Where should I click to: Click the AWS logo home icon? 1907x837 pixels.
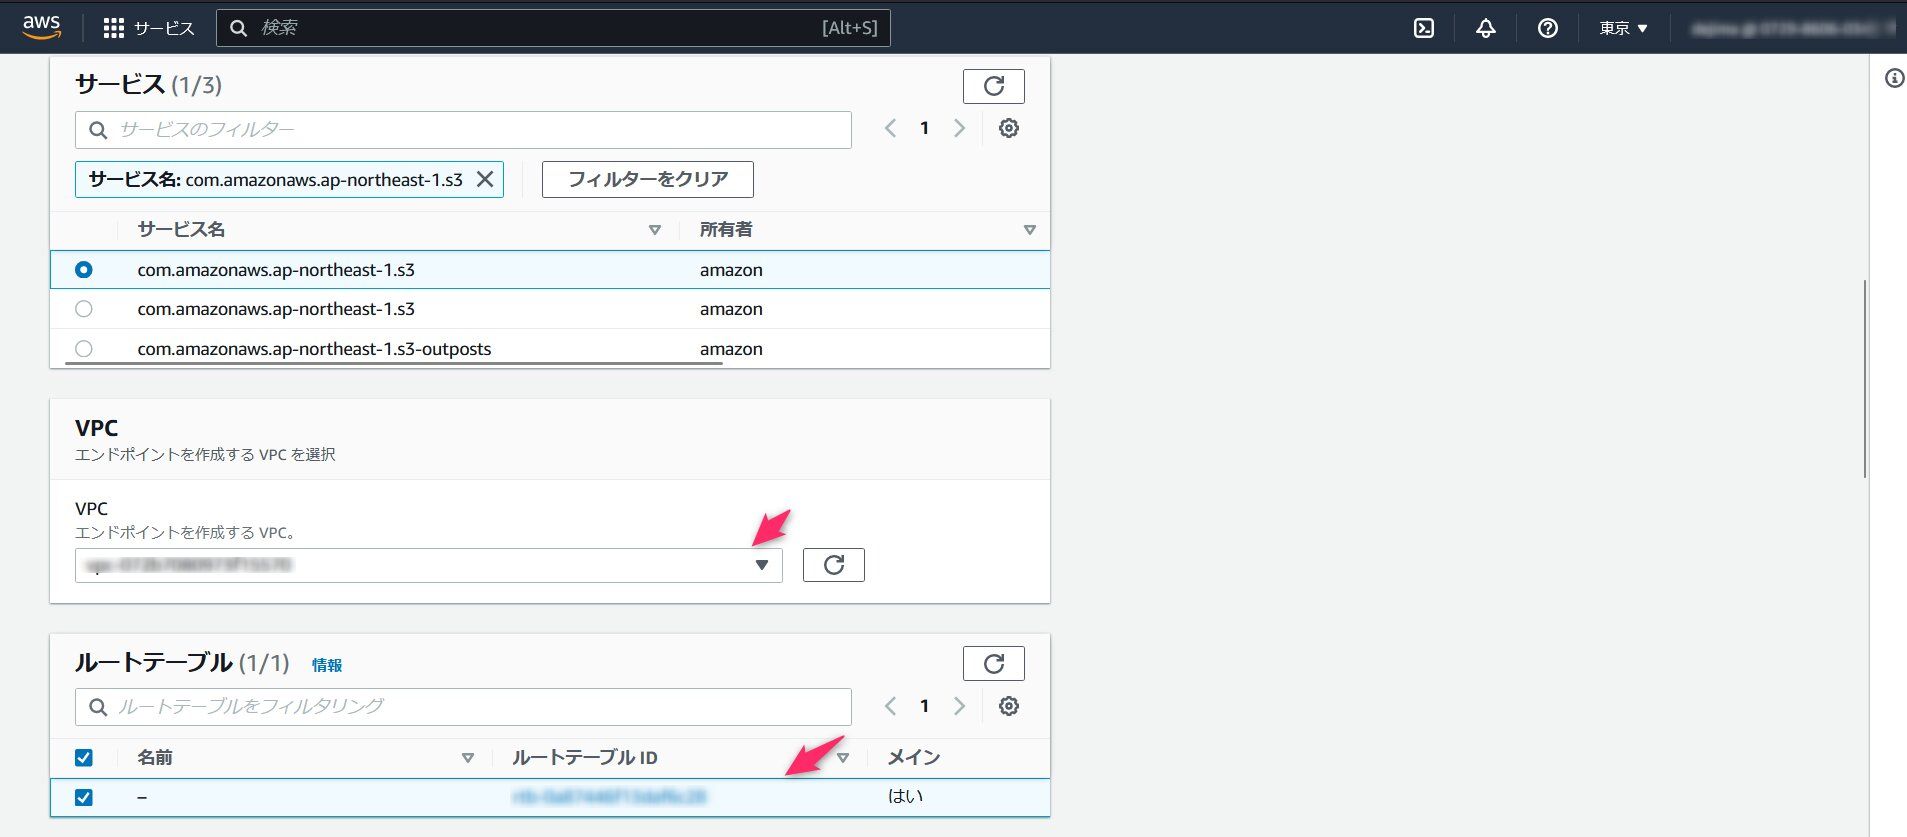coord(42,27)
